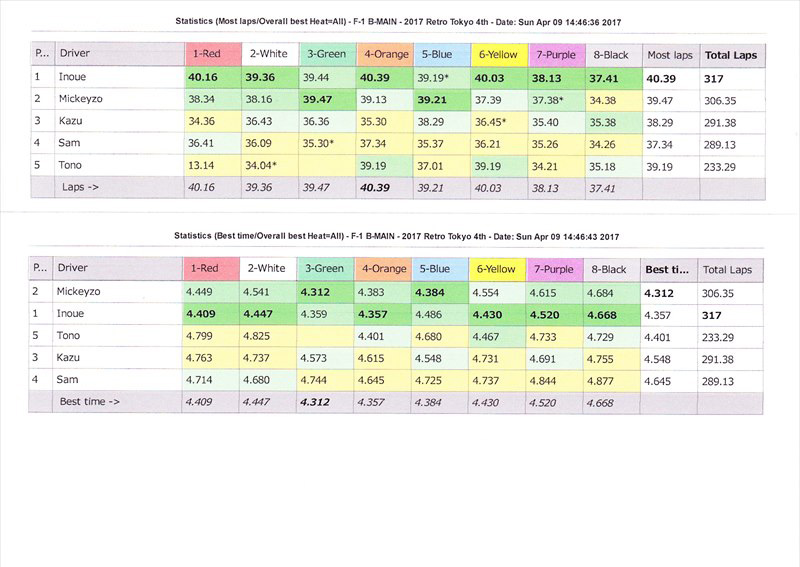Click Mickeyzo's 37.38* cell under 7-Purple

550,99
